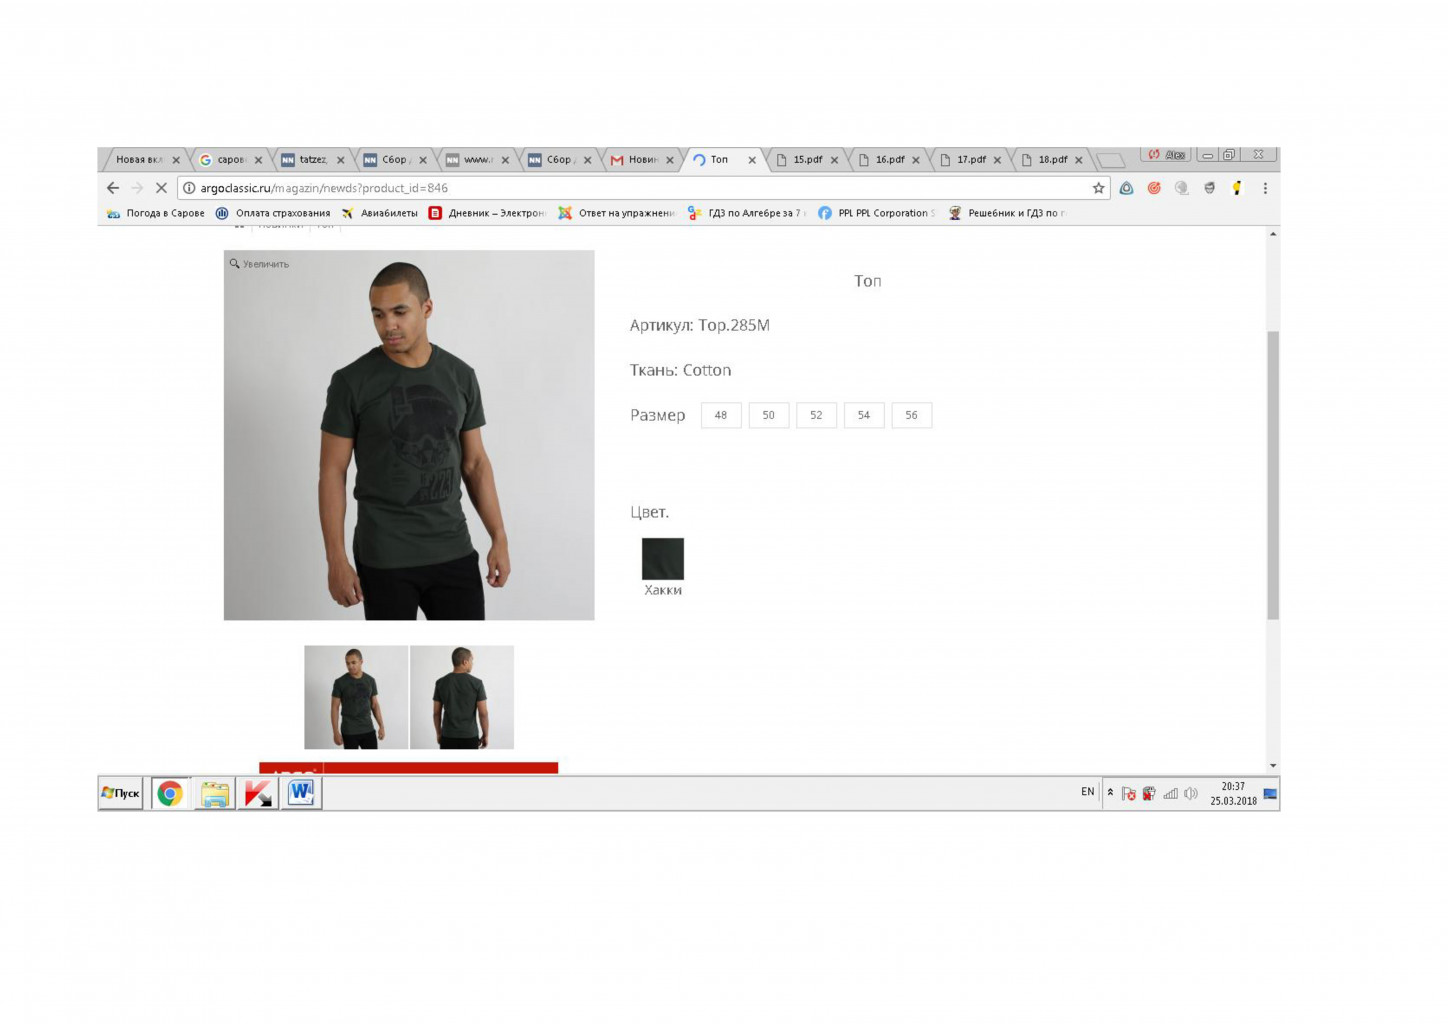Select size 50
Image resolution: width=1448 pixels, height=1024 pixels.
pyautogui.click(x=769, y=415)
